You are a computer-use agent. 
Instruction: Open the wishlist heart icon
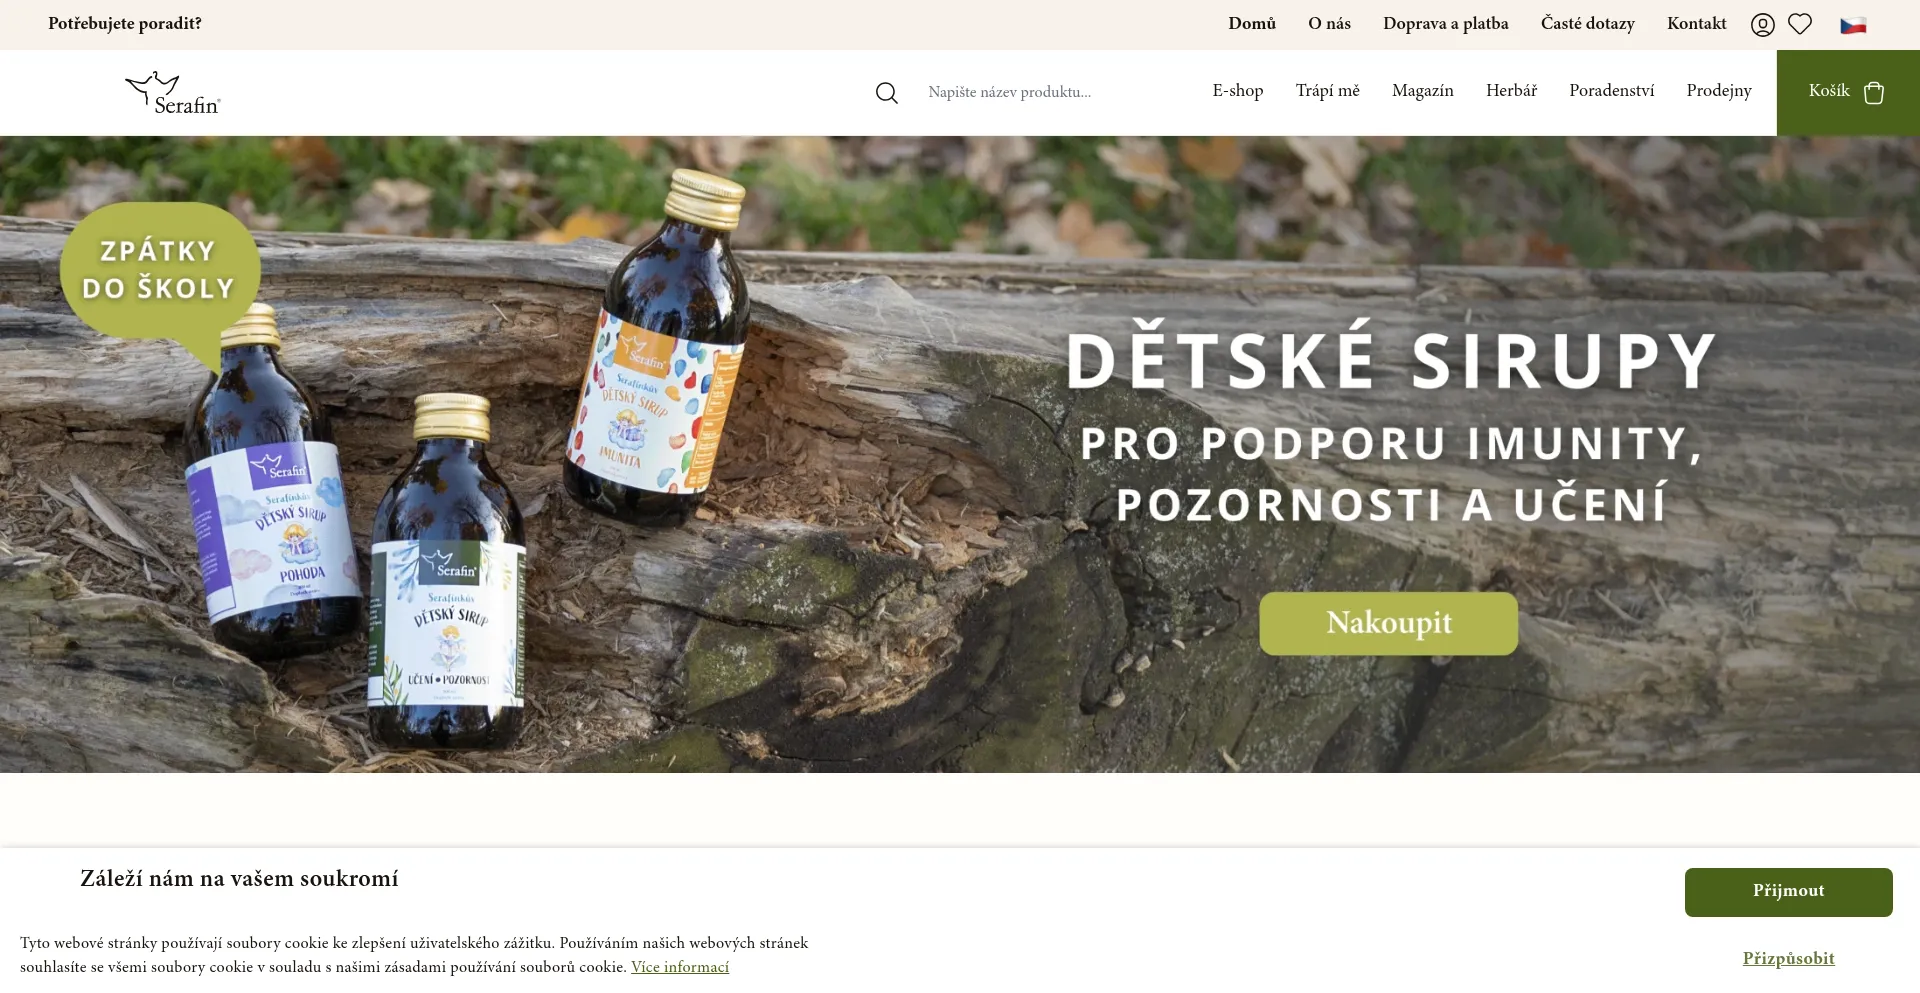point(1800,24)
